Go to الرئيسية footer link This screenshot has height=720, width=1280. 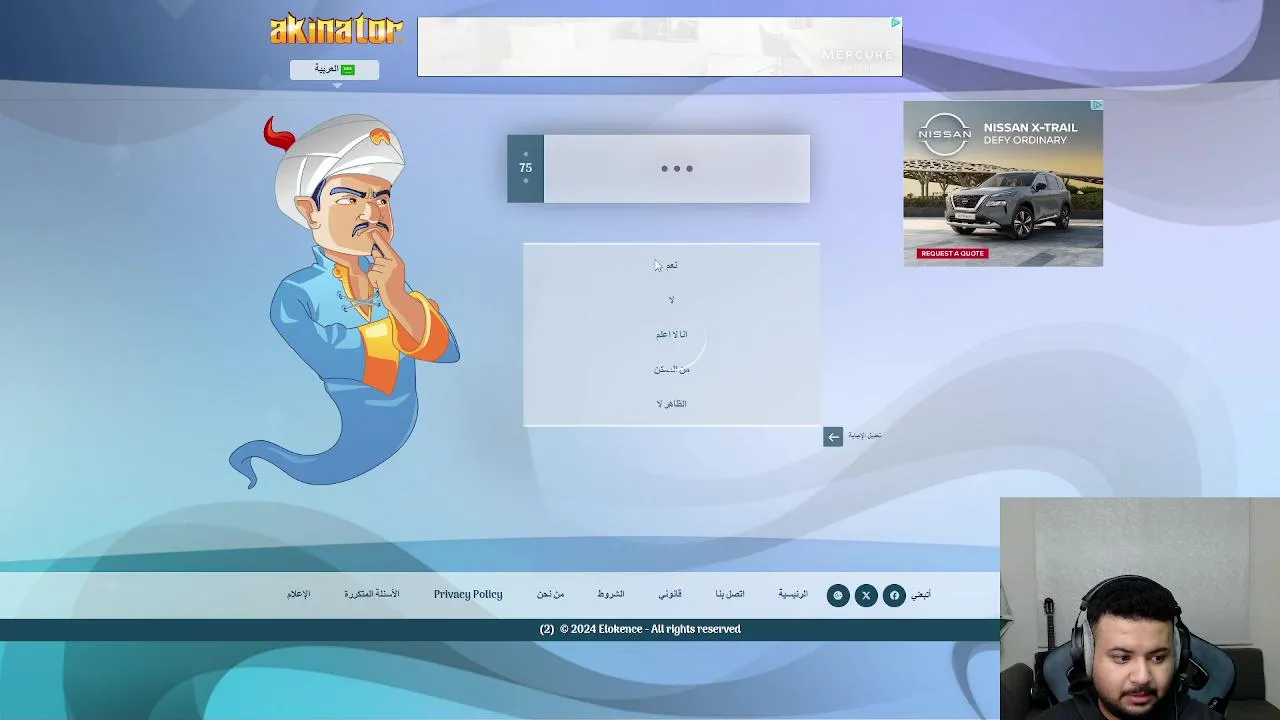coord(793,594)
